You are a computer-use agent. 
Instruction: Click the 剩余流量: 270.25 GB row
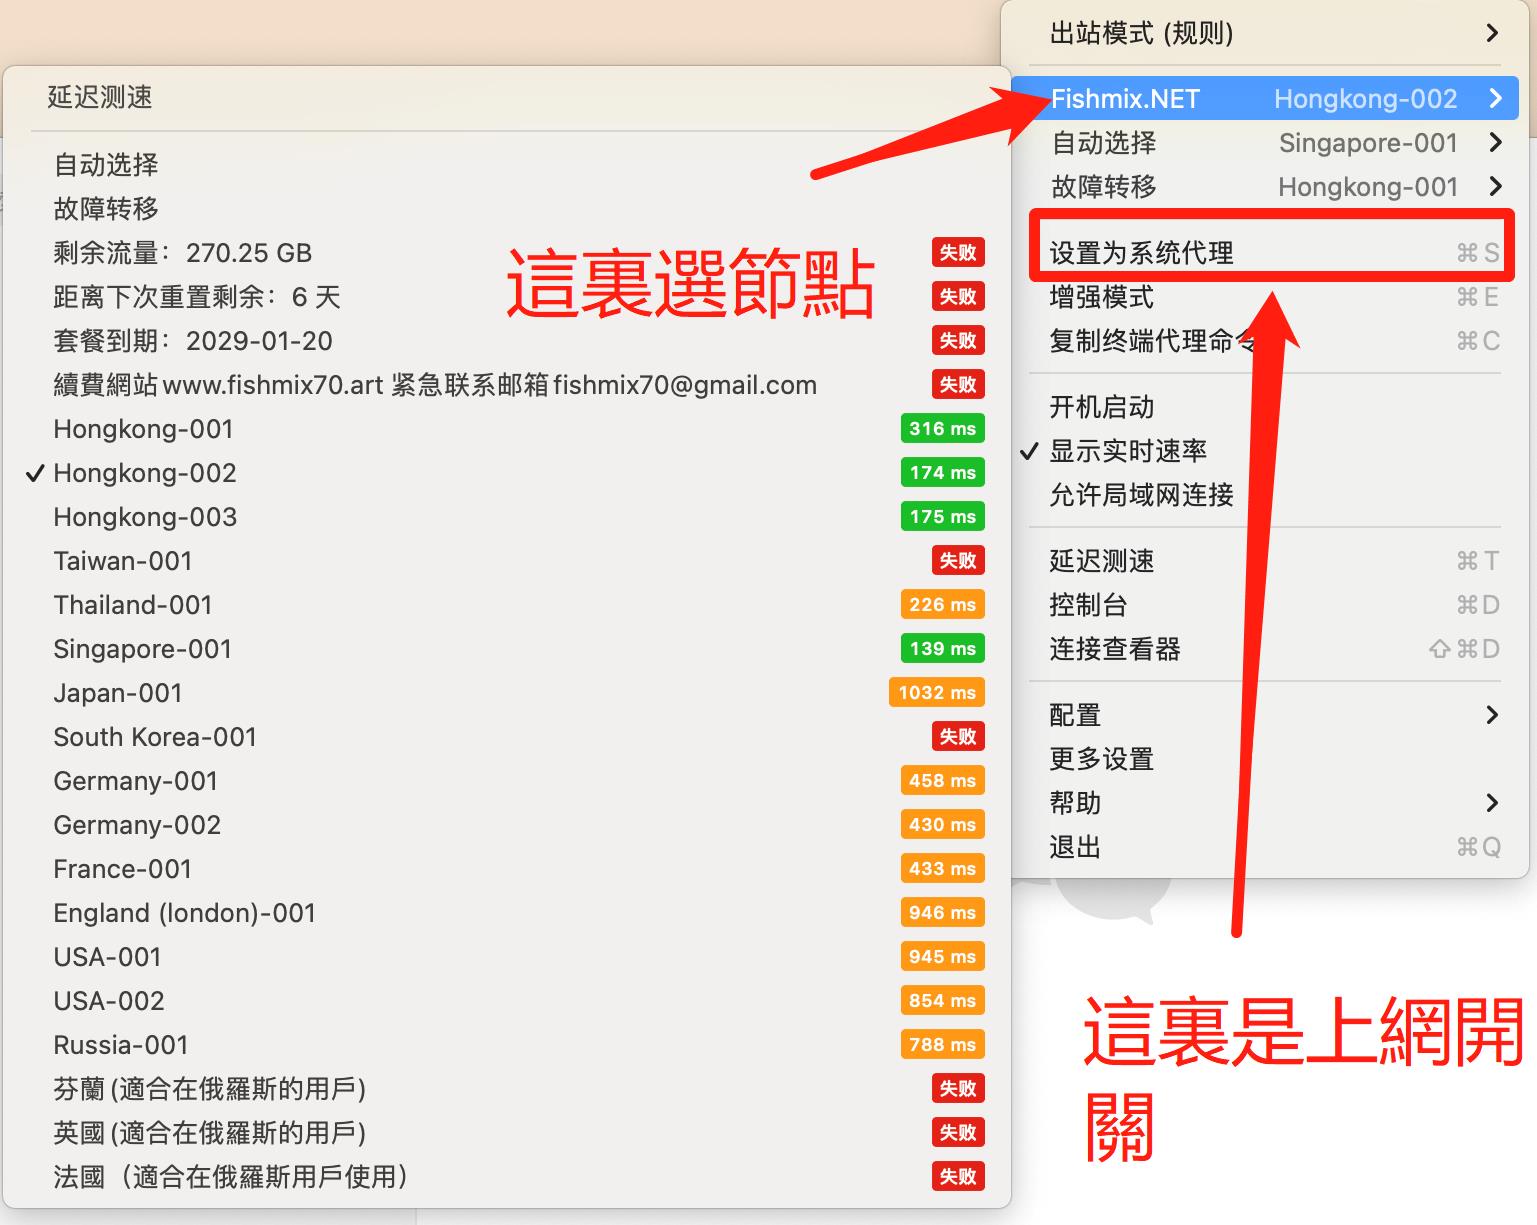click(506, 253)
